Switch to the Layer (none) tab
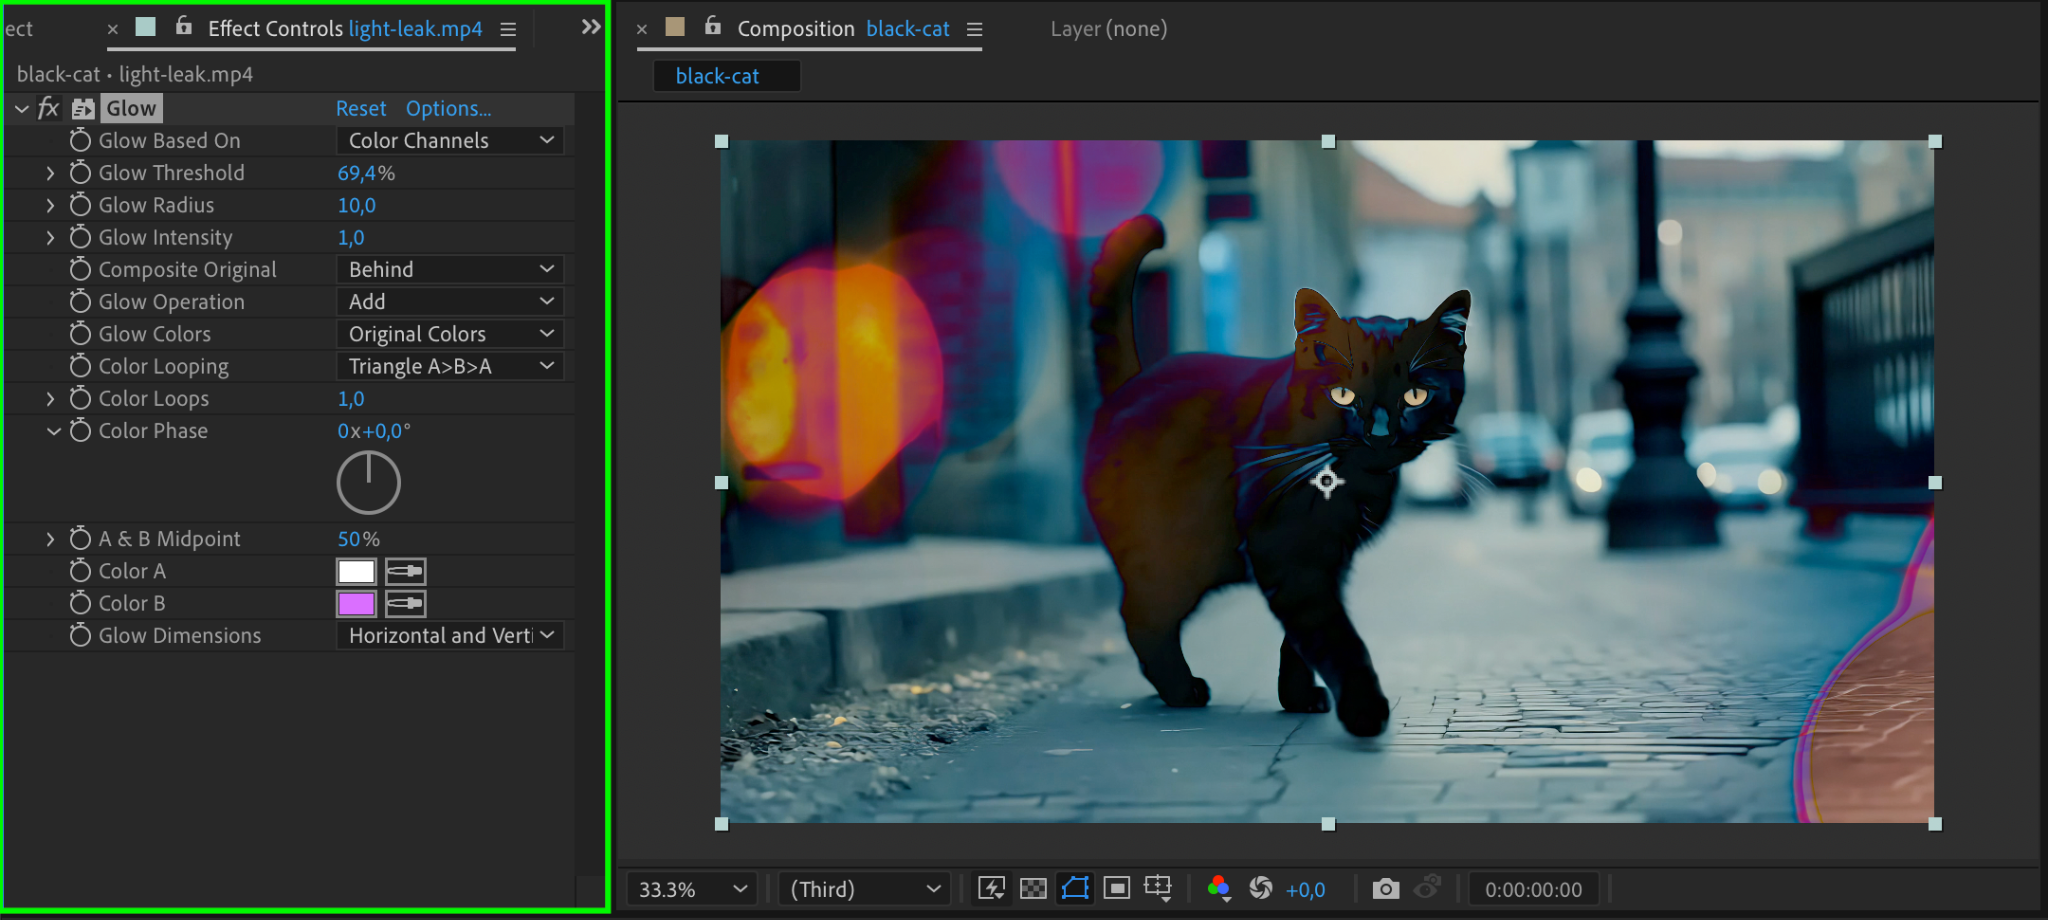The height and width of the screenshot is (920, 2048). (x=1108, y=29)
